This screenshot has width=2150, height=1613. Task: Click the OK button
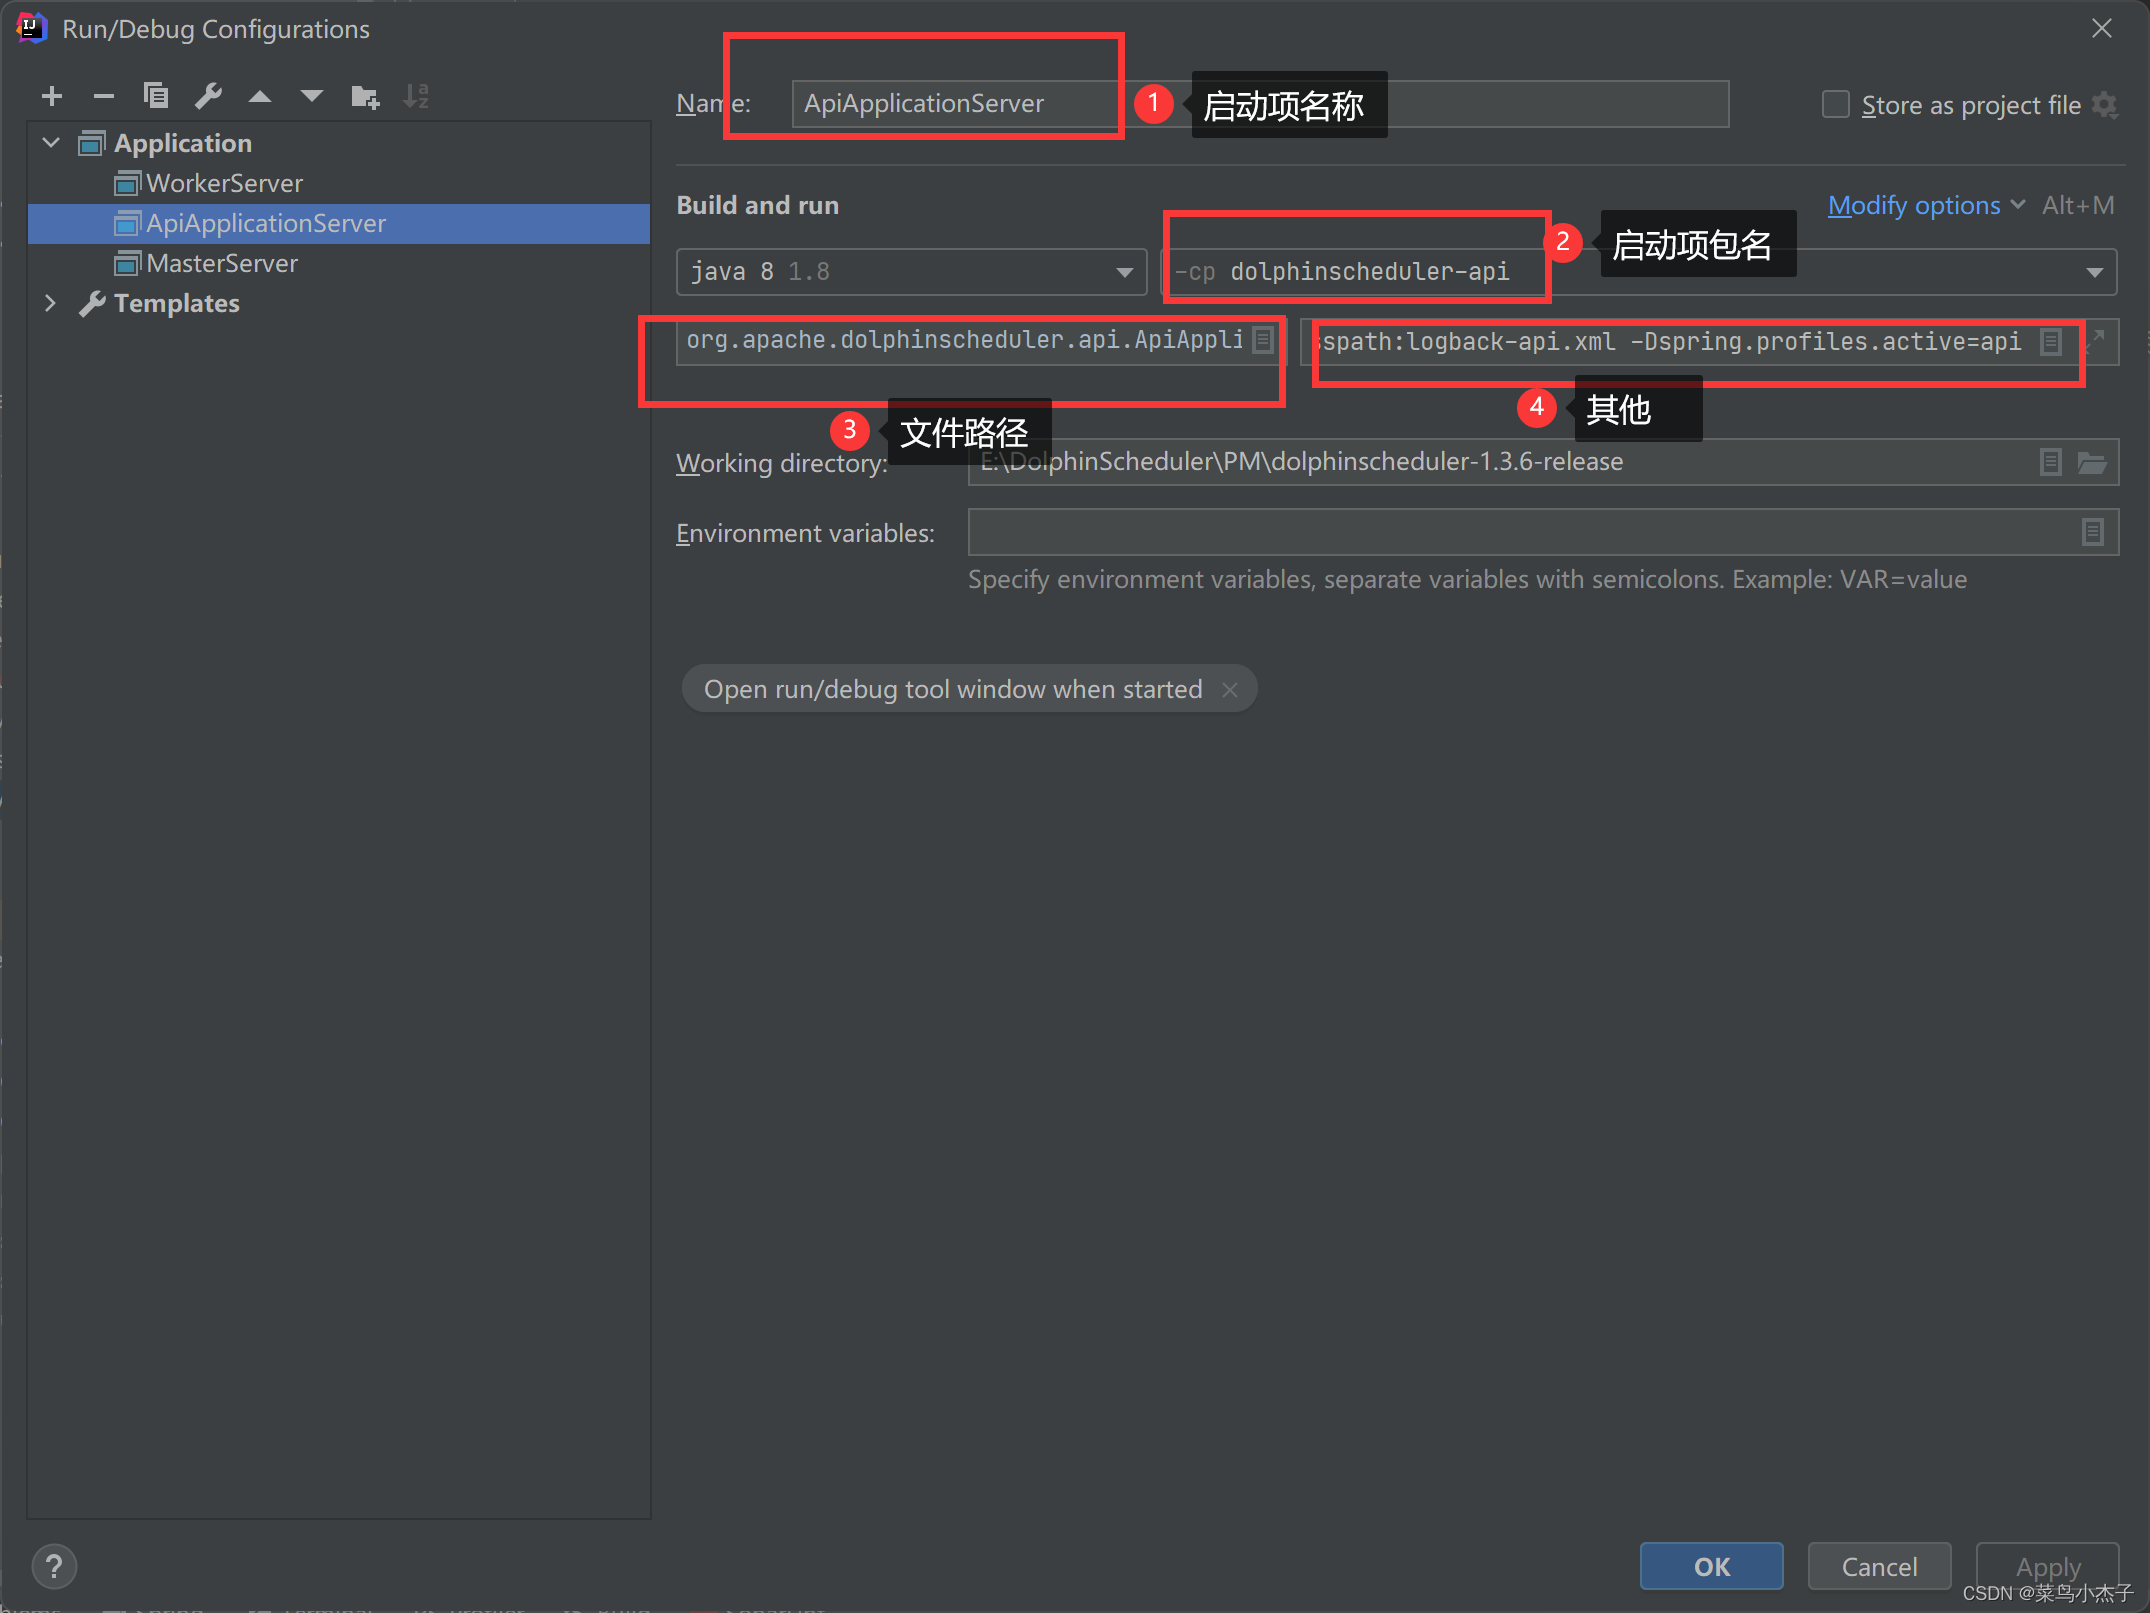(x=1711, y=1566)
